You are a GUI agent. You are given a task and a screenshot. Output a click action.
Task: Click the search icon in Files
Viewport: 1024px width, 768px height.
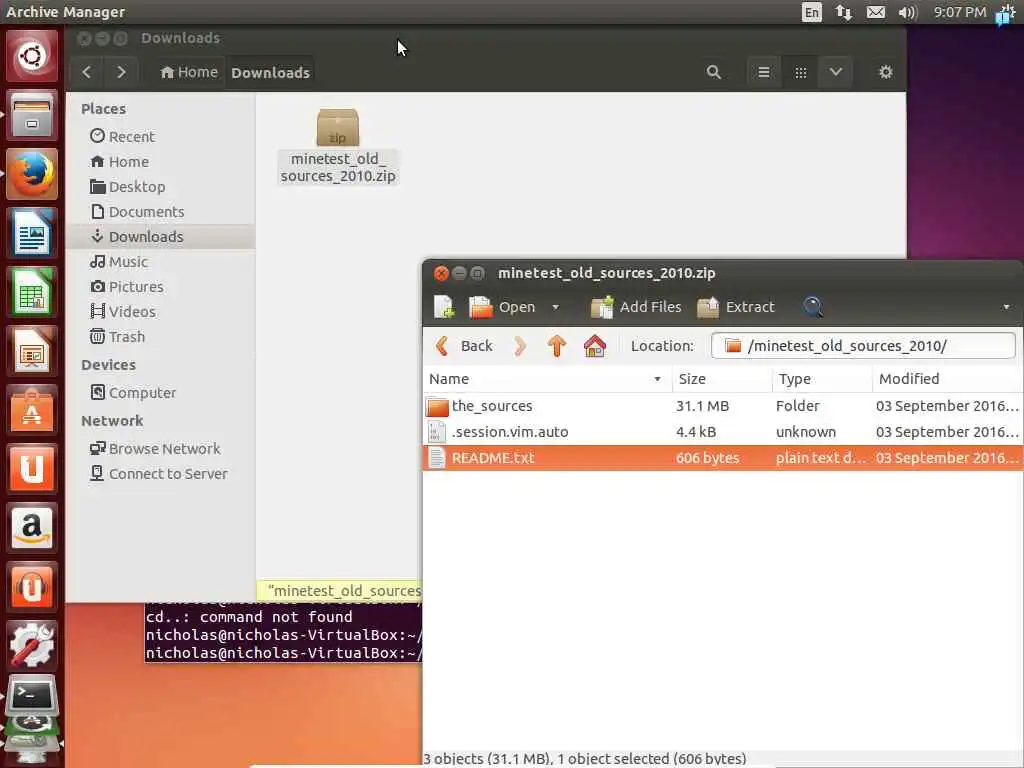tap(714, 72)
